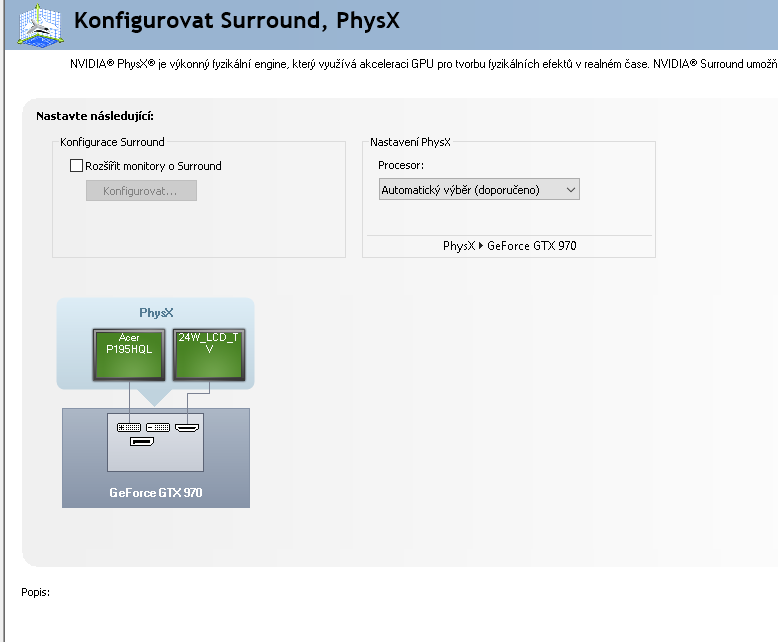Enable the Rozšířit monitory o Surround checkbox
778x642 pixels.
click(76, 166)
